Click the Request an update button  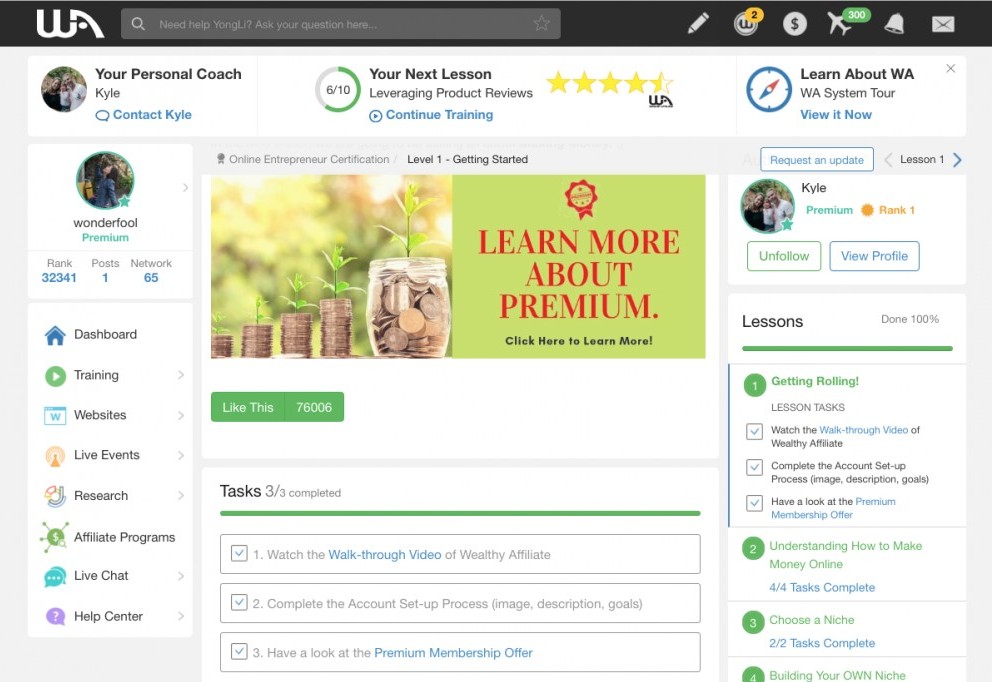point(817,159)
